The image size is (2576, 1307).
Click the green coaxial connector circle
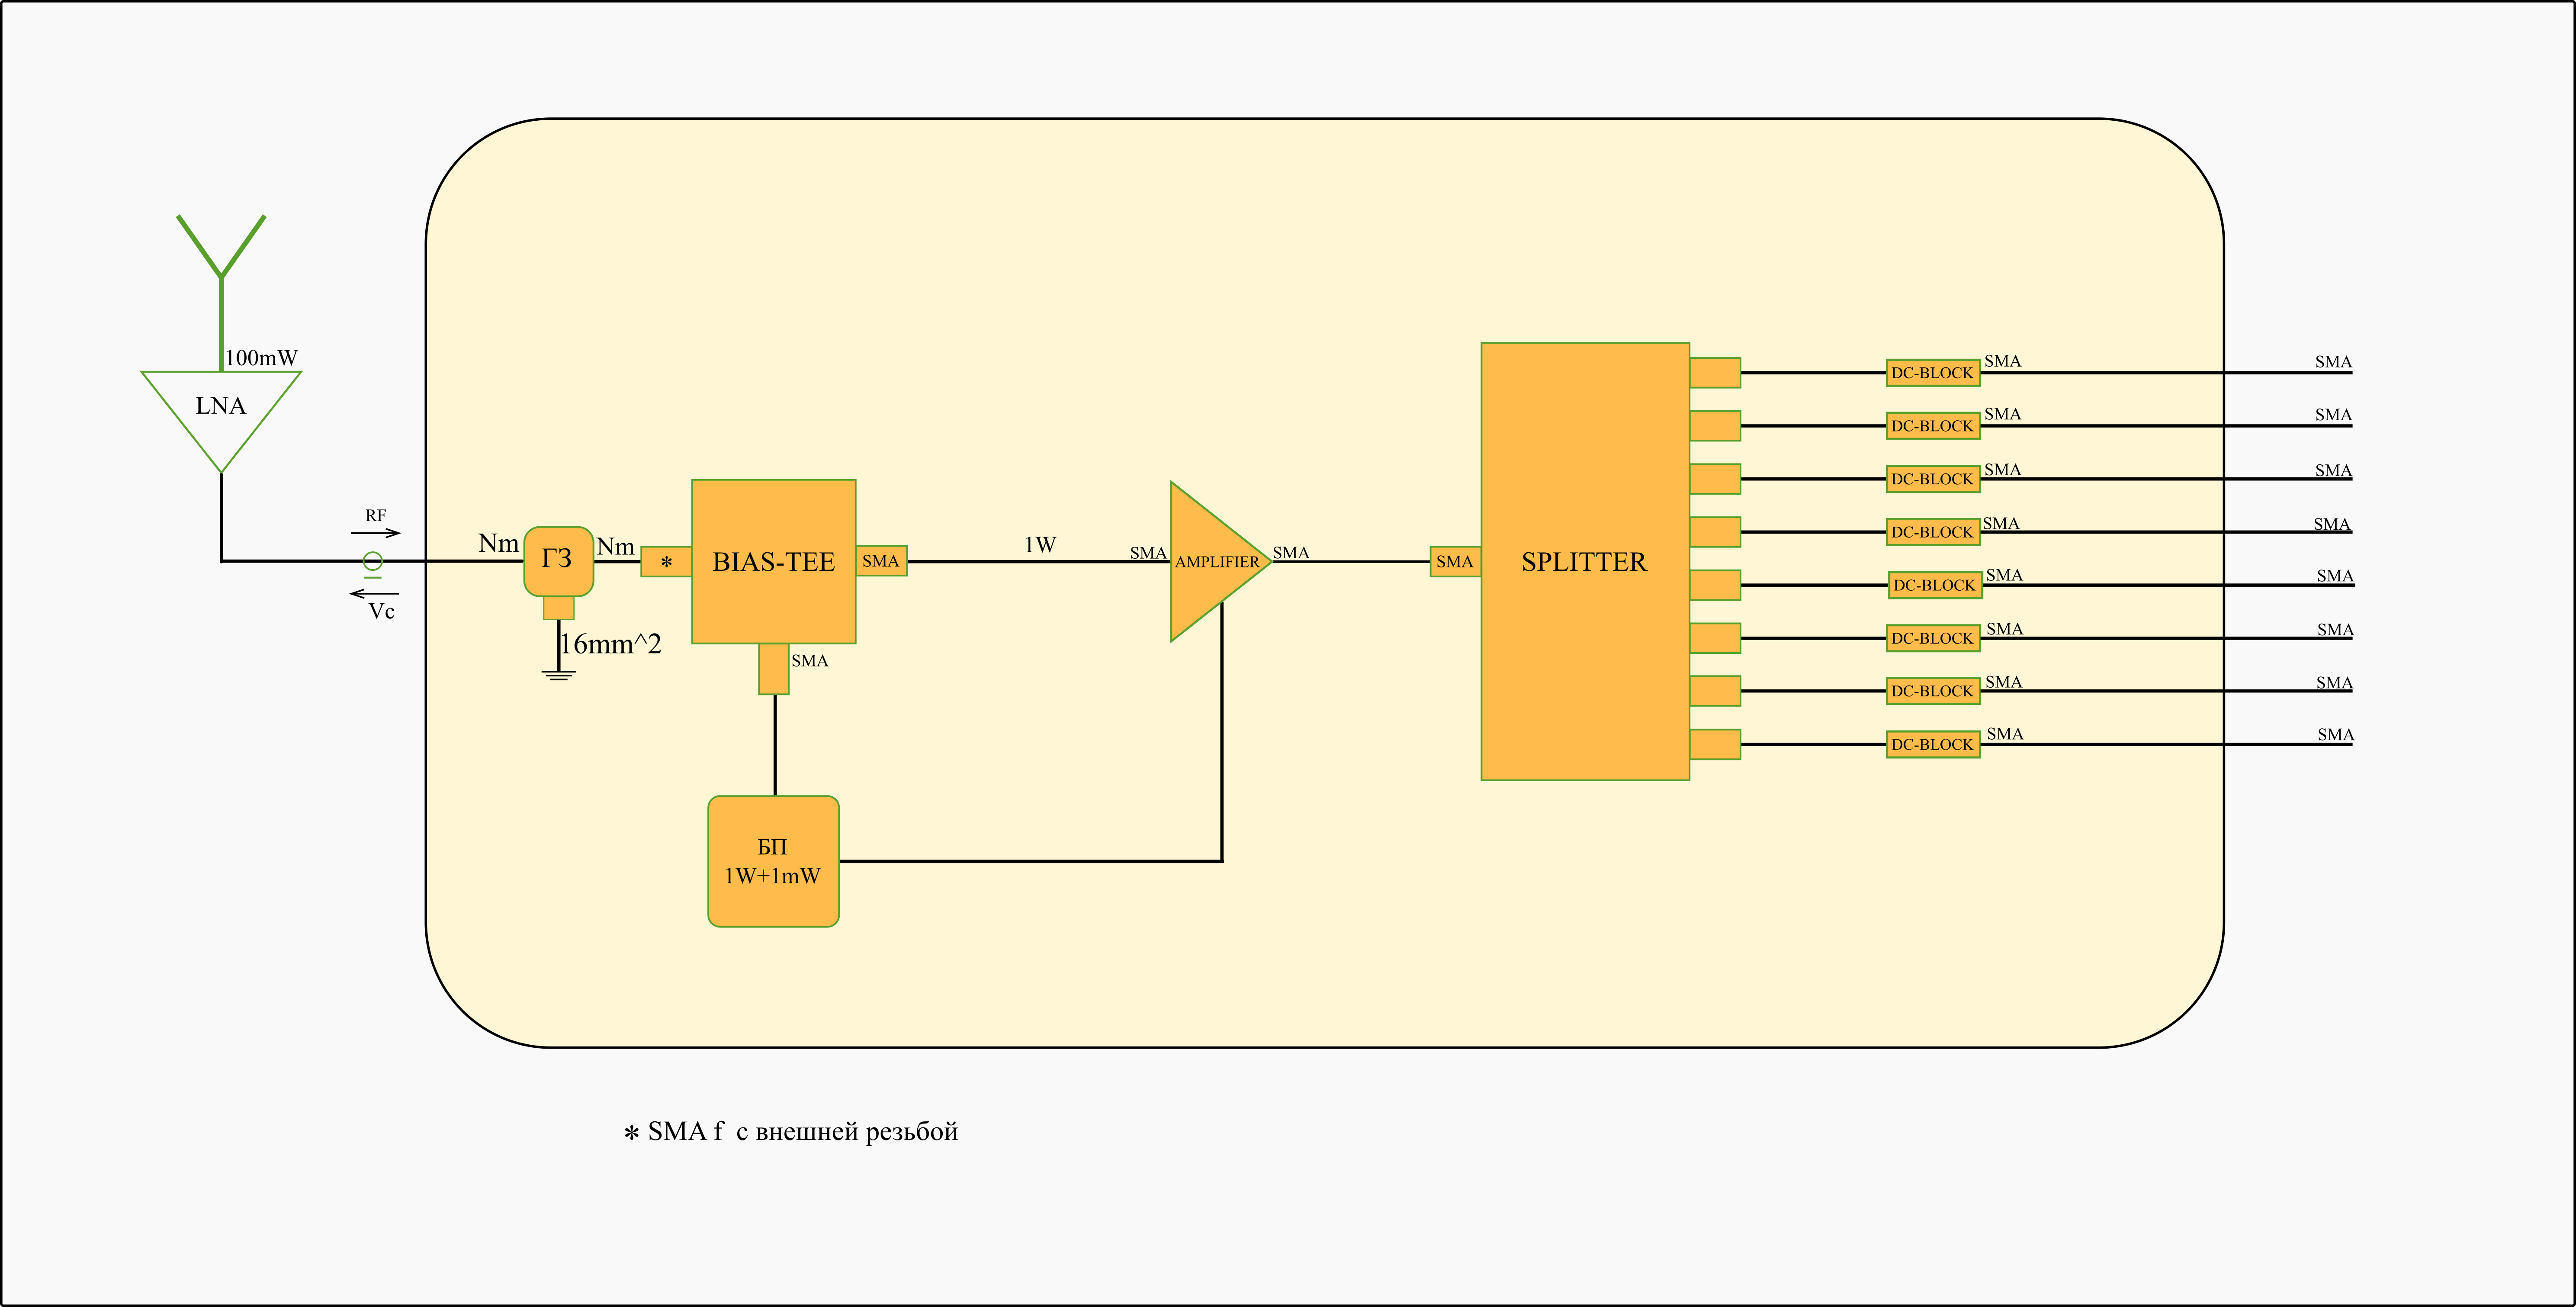tap(372, 561)
